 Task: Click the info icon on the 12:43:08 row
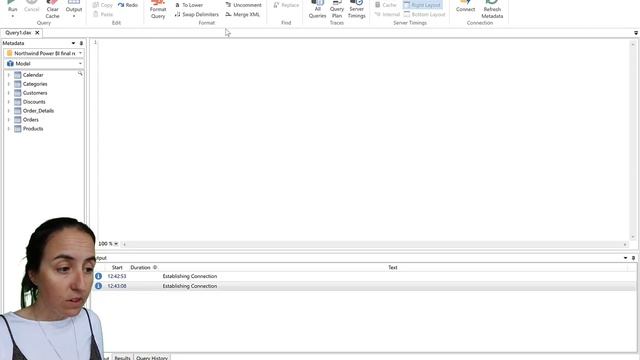click(98, 286)
